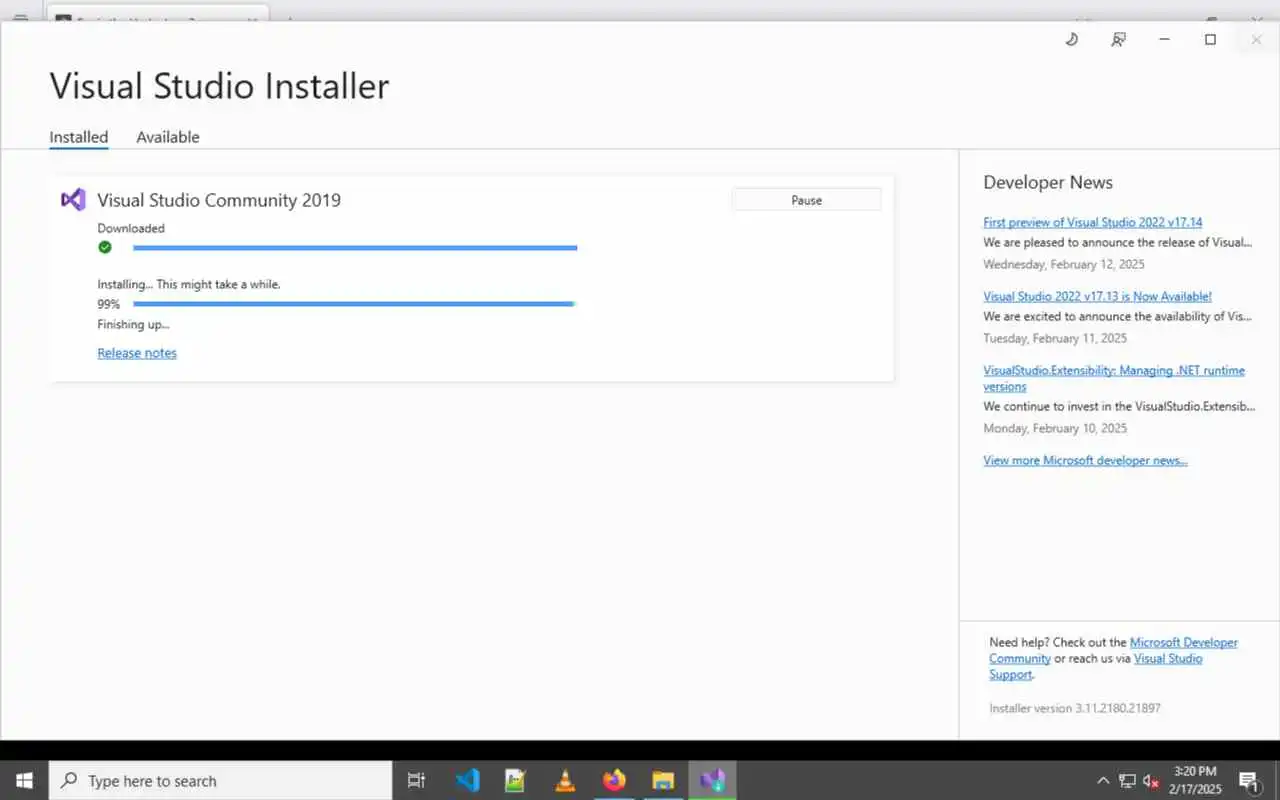This screenshot has height=800, width=1280.
Task: Open Firefox from the taskbar
Action: pos(614,780)
